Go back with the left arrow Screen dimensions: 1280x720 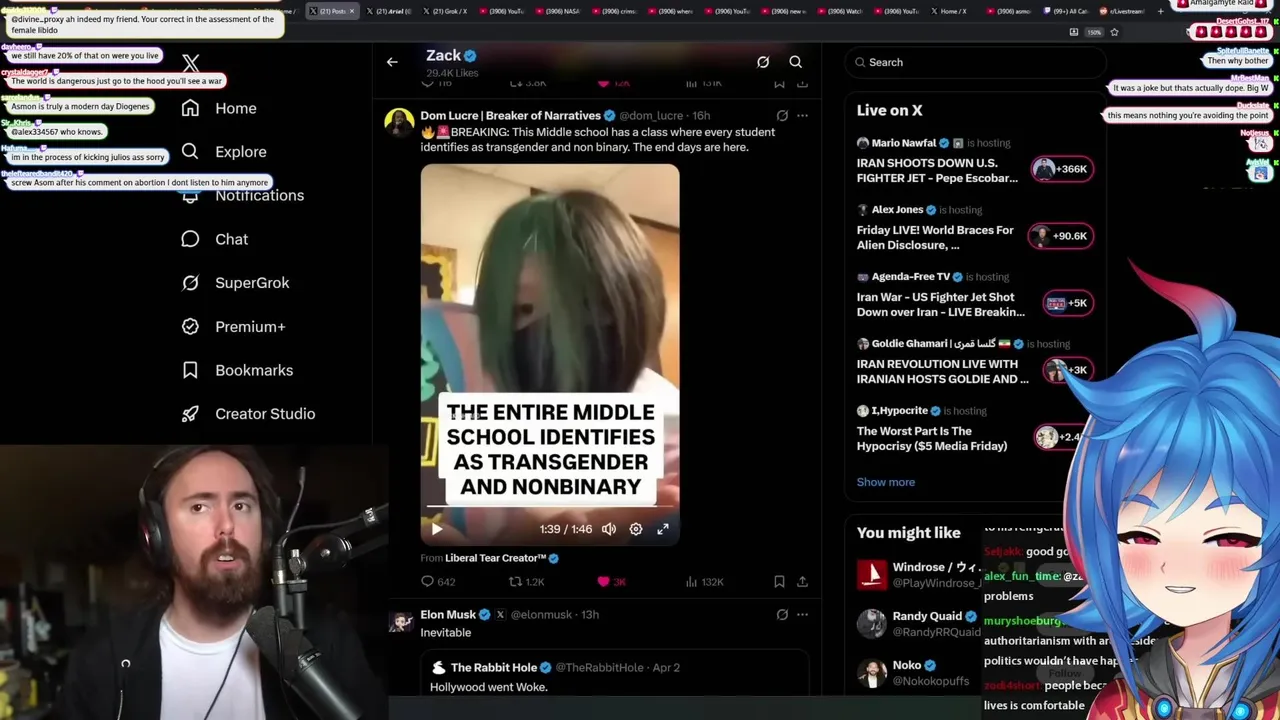[x=392, y=62]
